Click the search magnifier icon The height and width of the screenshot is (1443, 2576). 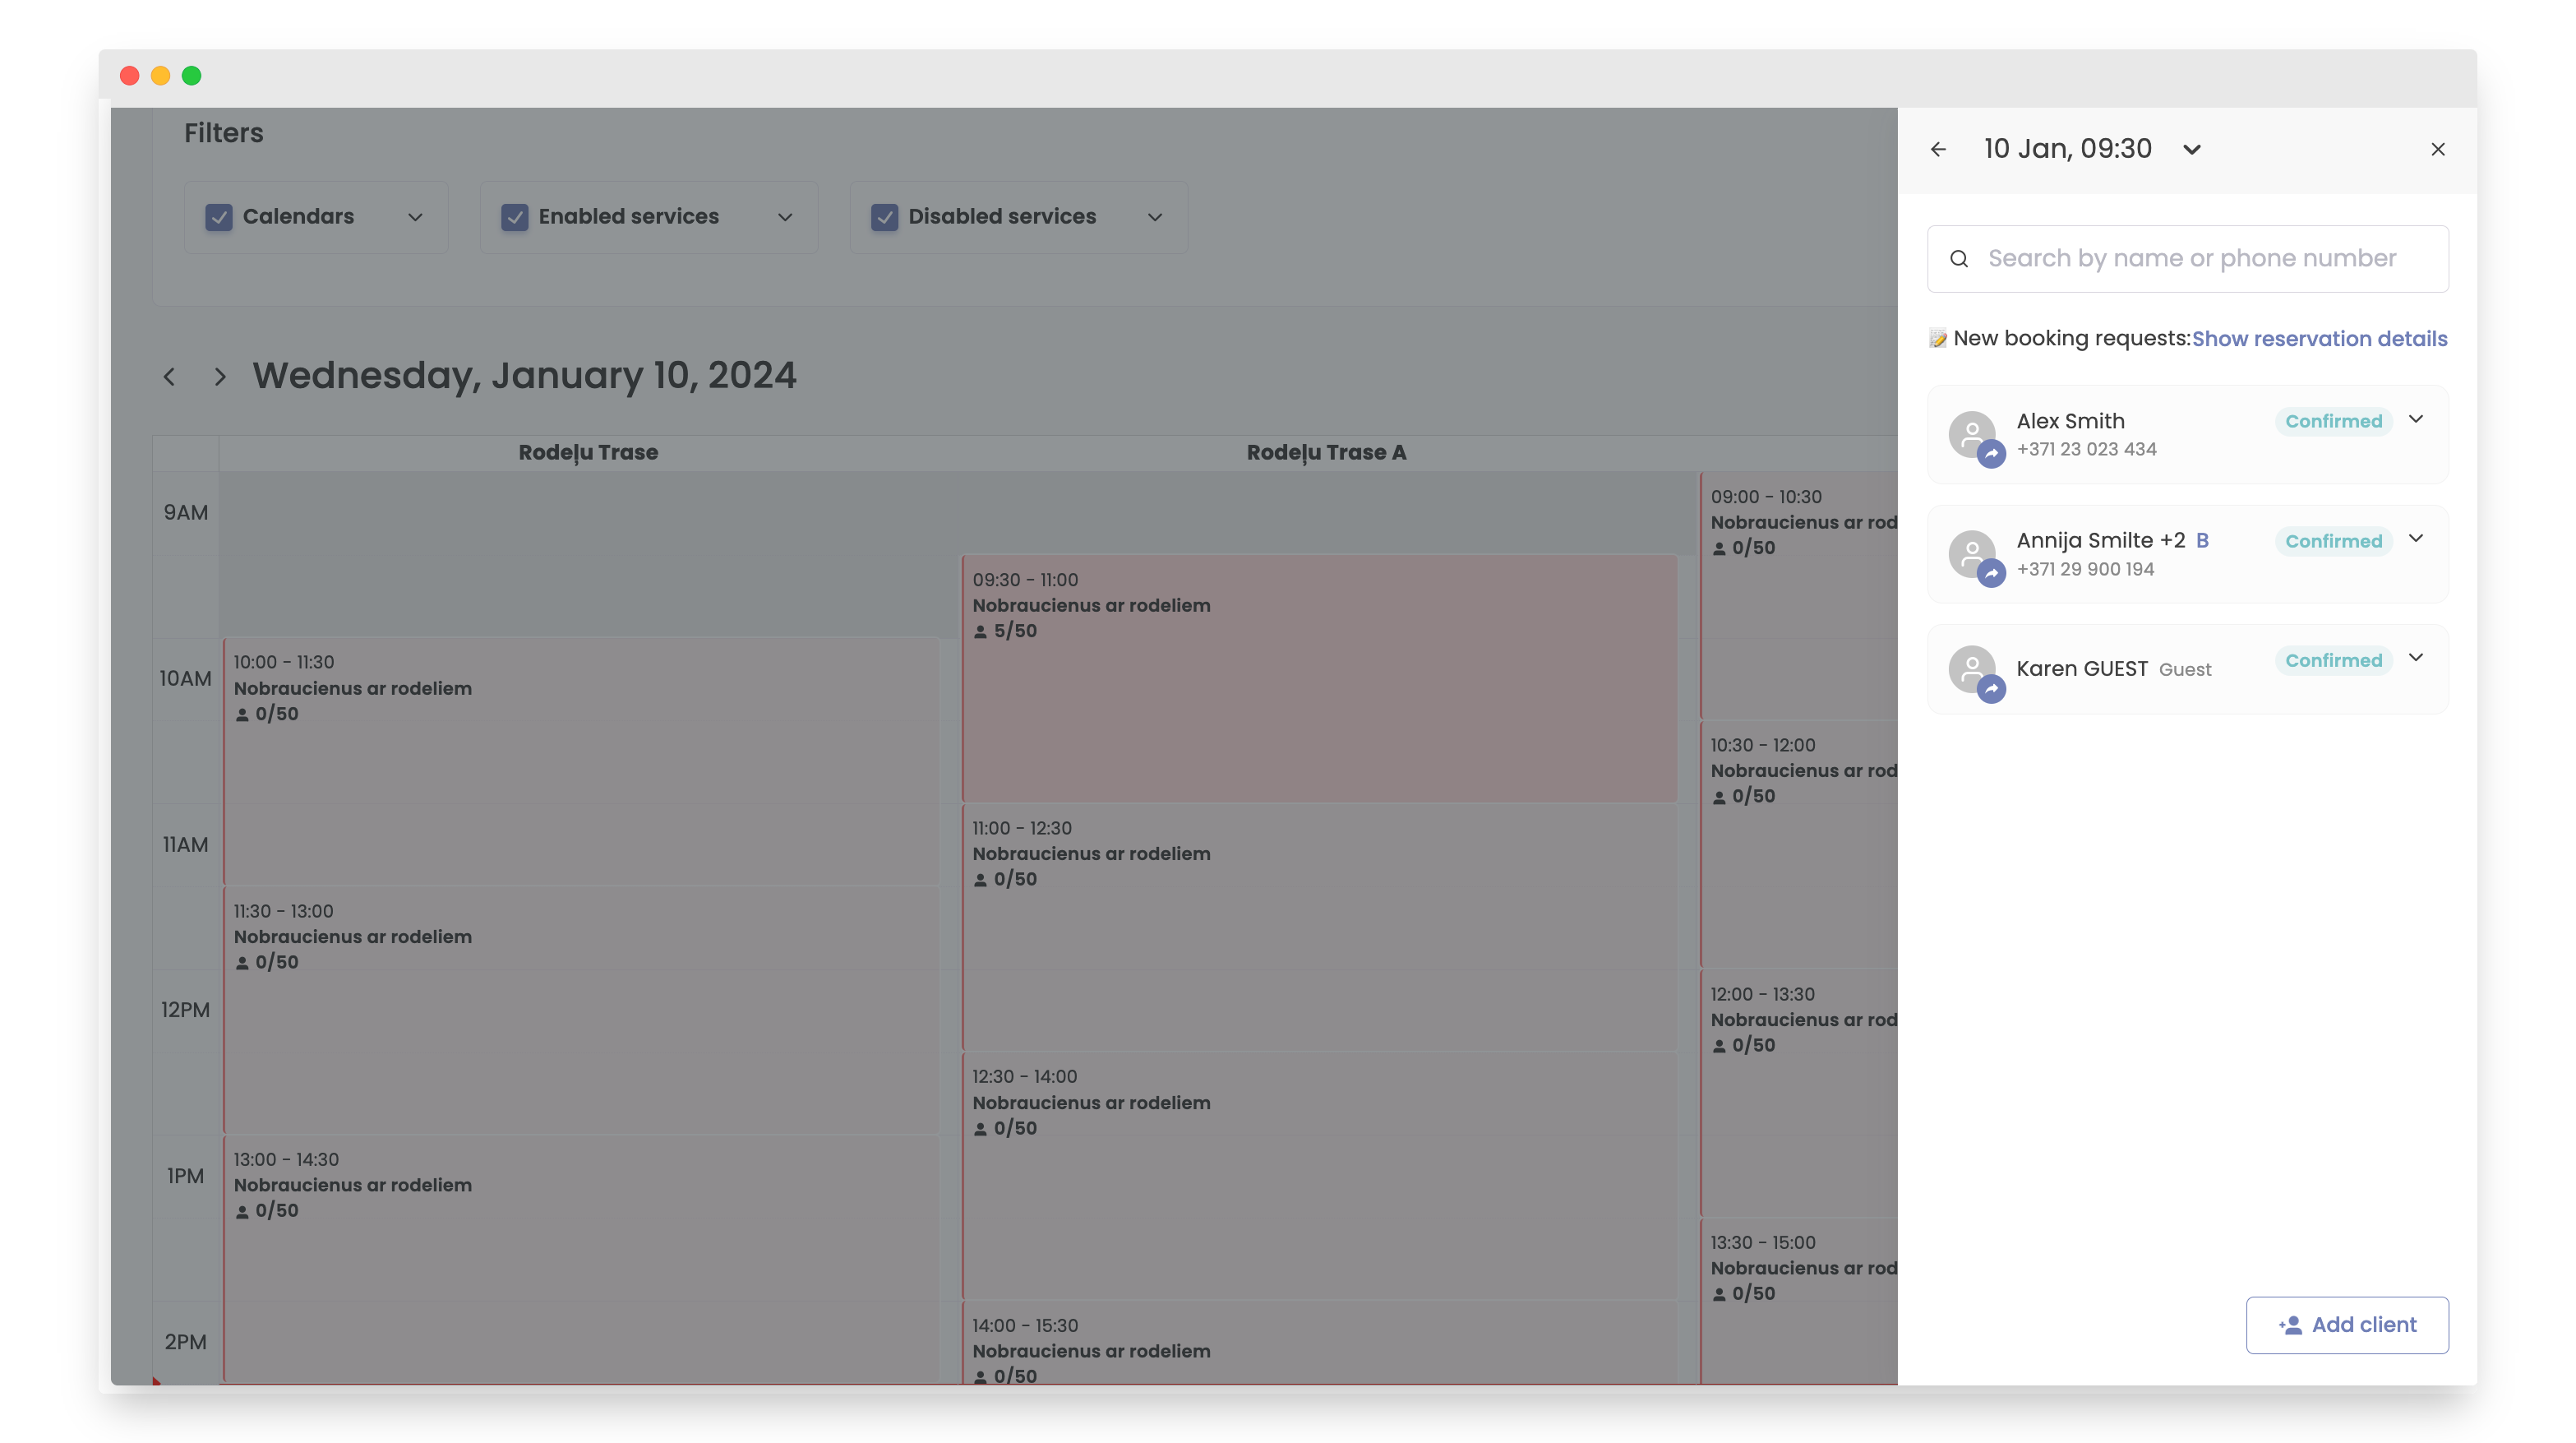[1959, 259]
